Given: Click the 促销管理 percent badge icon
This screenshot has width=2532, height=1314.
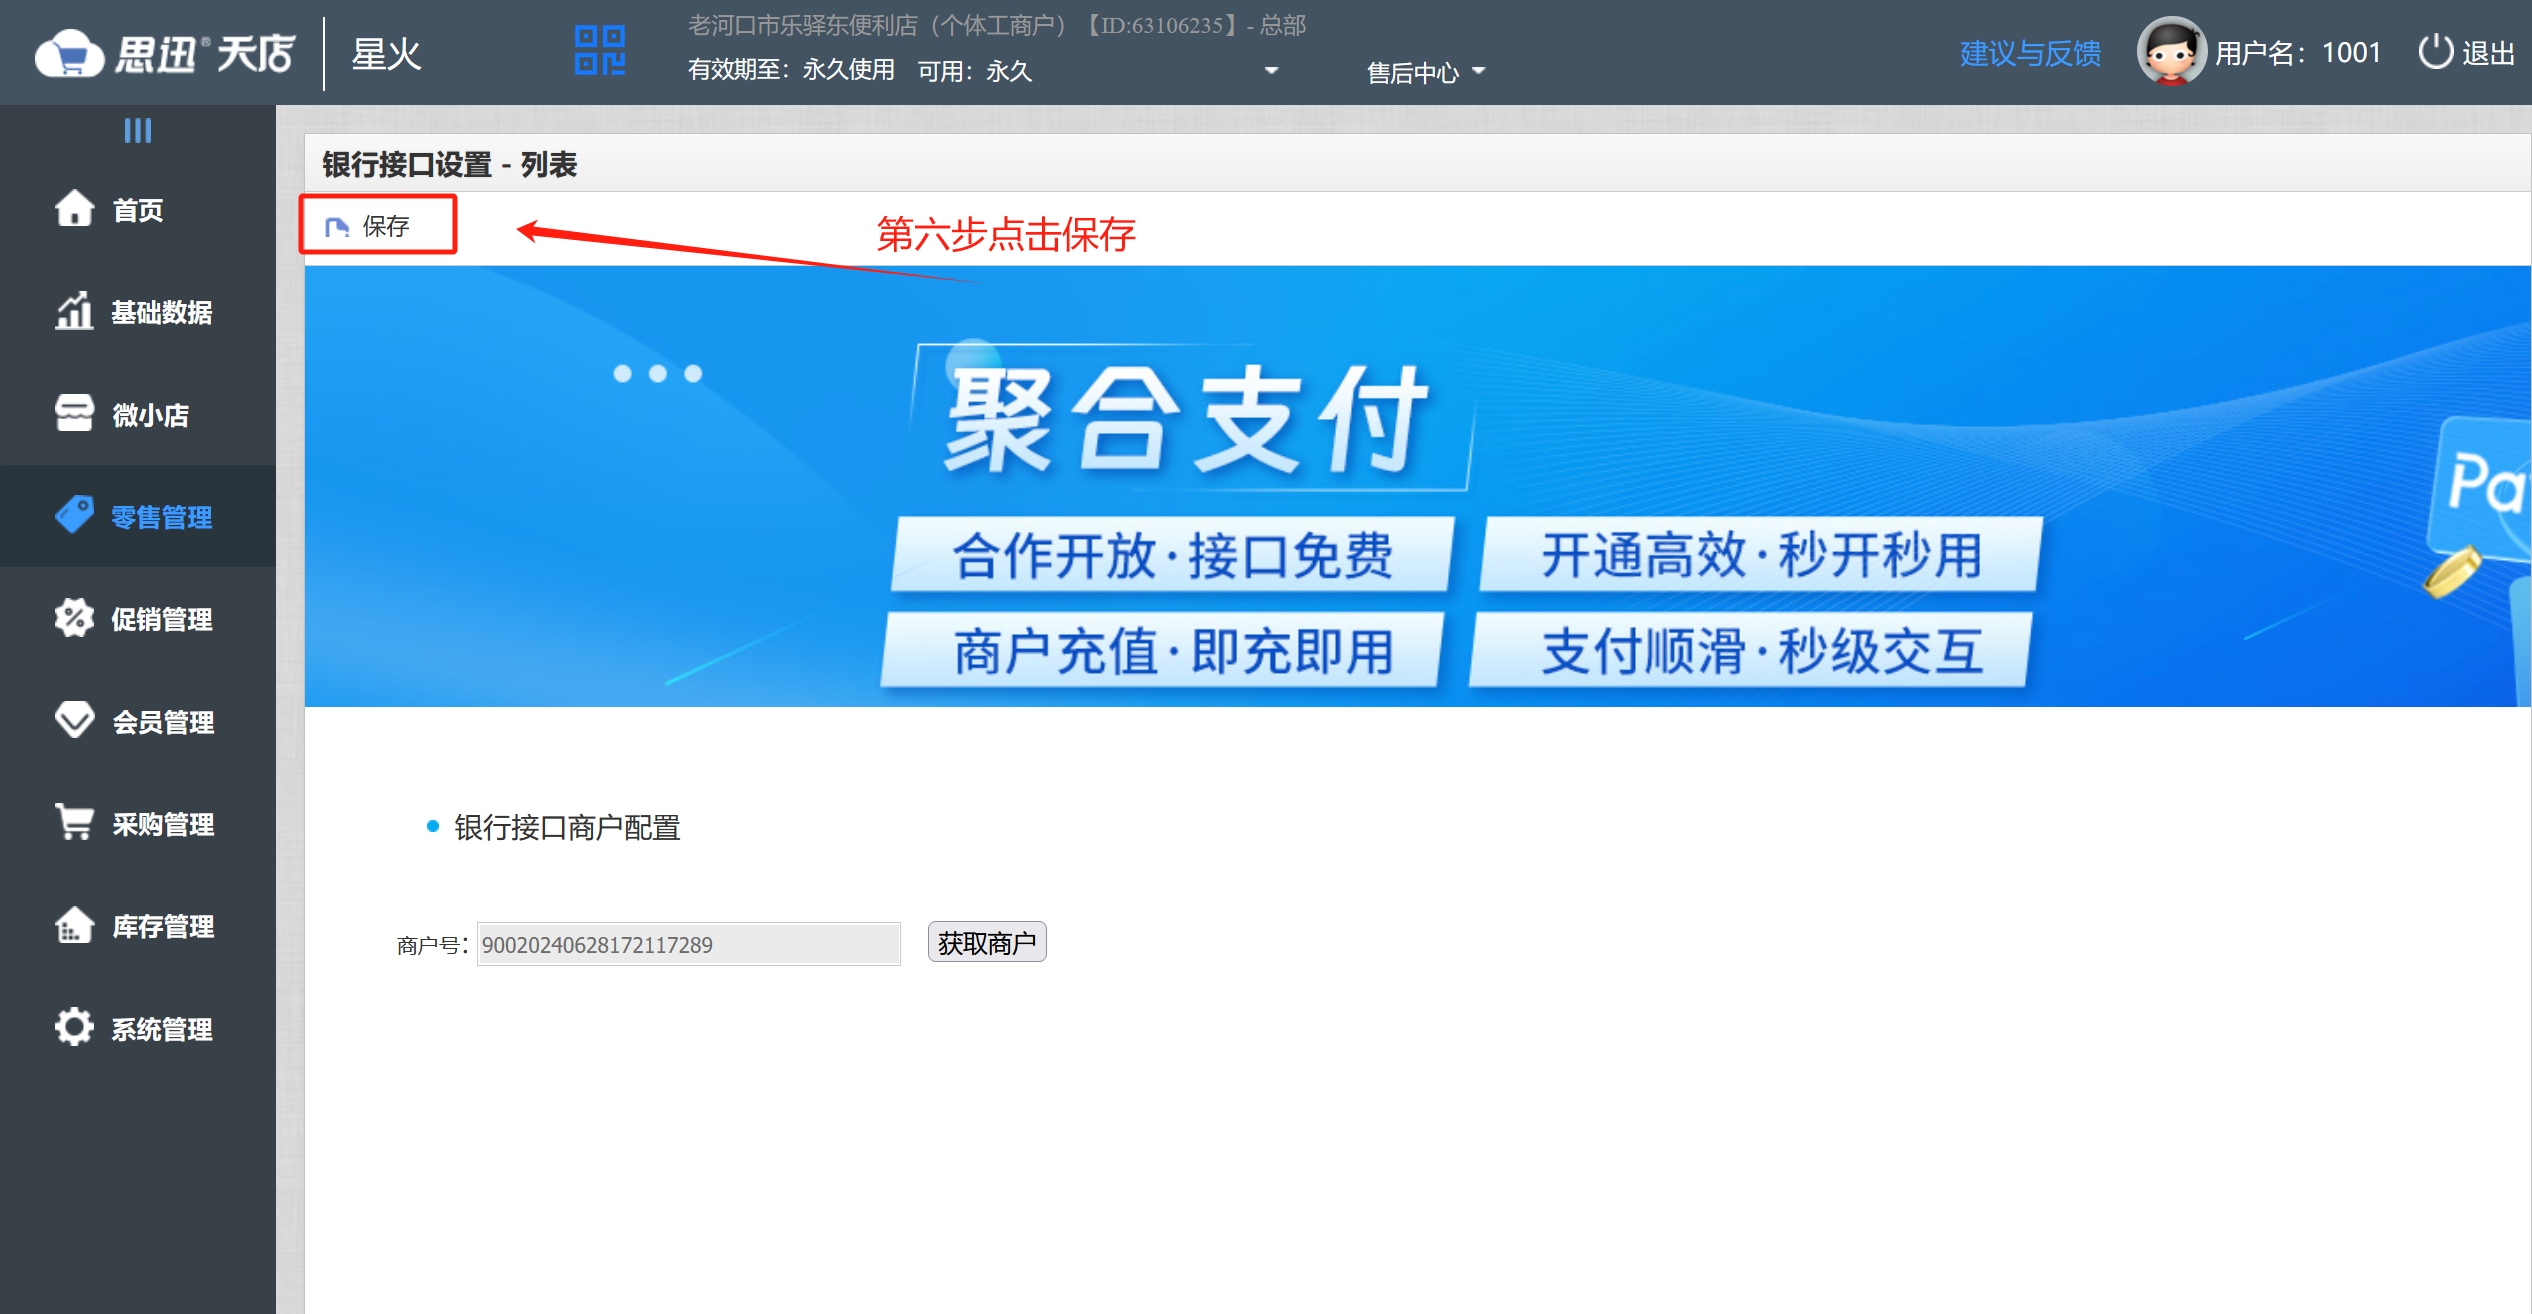Looking at the screenshot, I should [x=75, y=618].
